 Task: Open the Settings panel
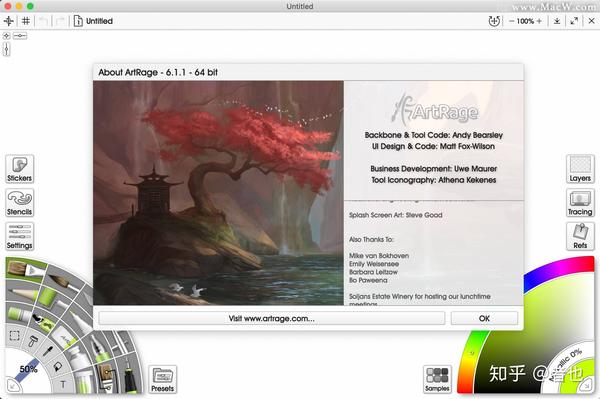coord(20,236)
